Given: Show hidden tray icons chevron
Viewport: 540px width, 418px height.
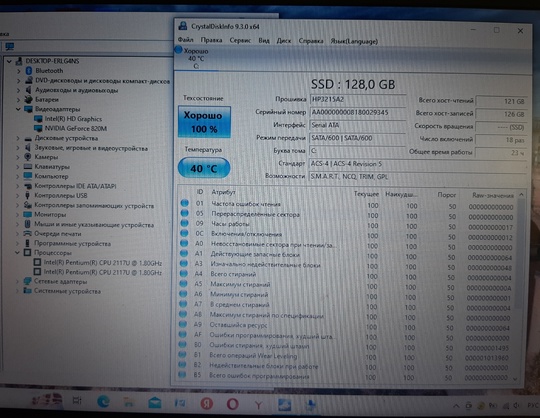Looking at the screenshot, I should (456, 406).
